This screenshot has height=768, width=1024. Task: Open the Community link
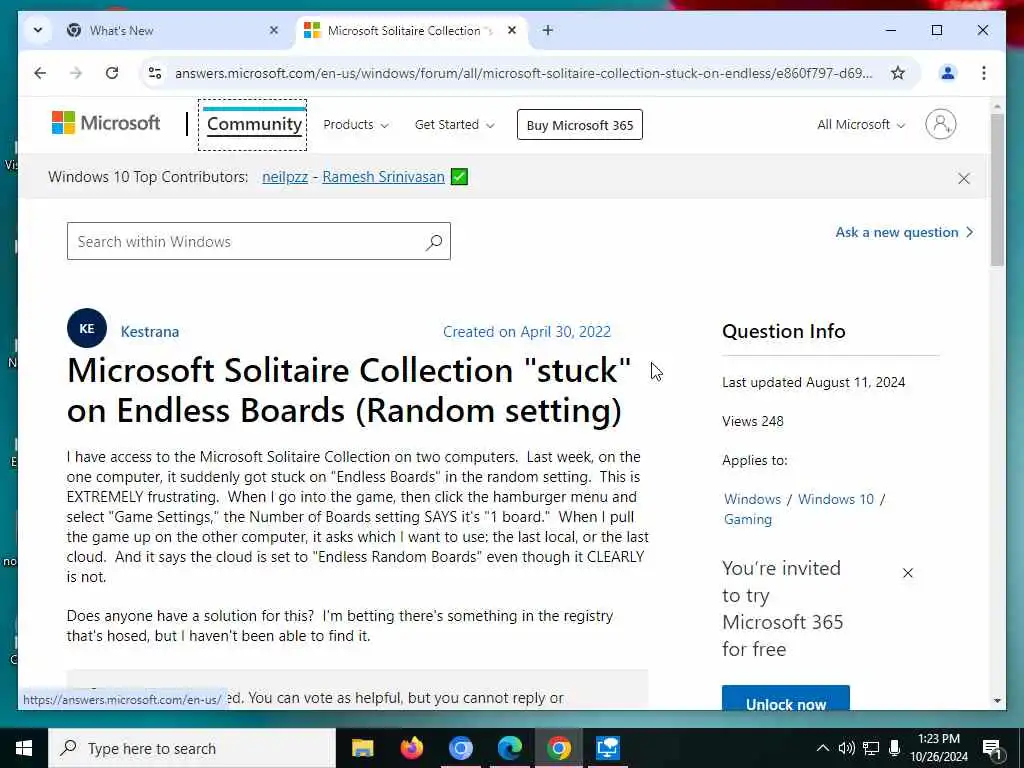coord(254,124)
